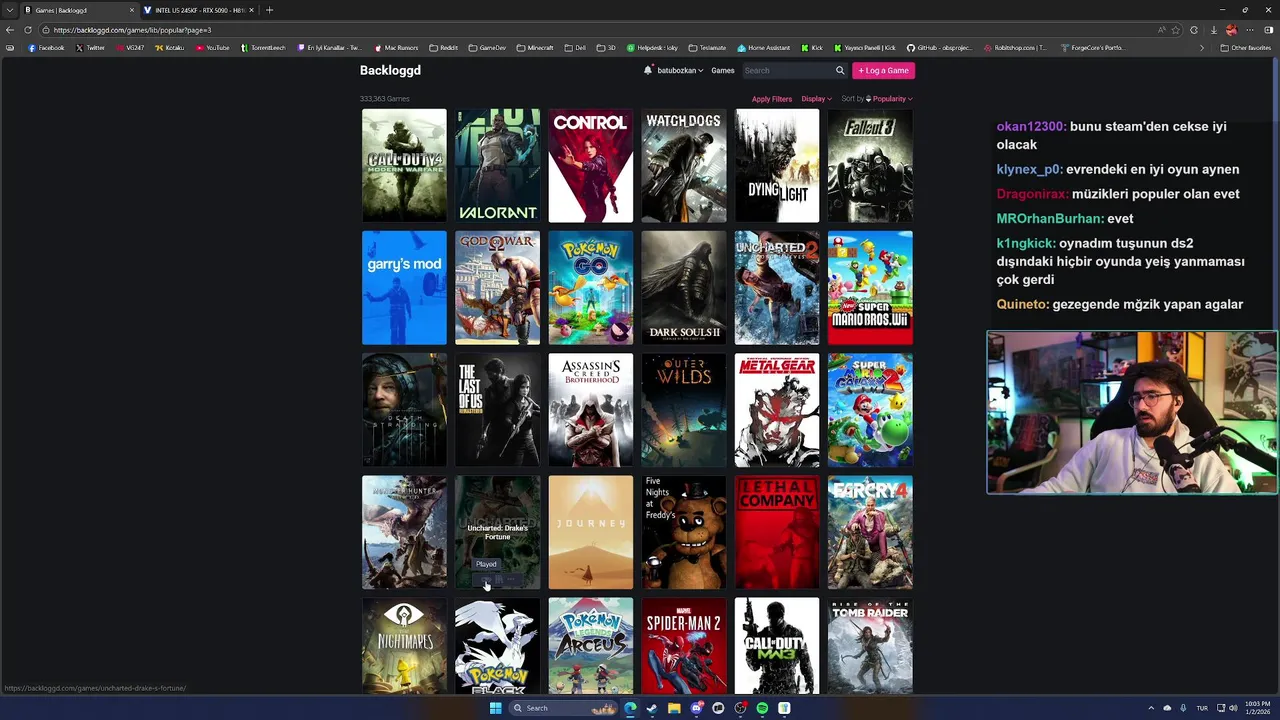Open GitHub obsproject bookmark

938,47
